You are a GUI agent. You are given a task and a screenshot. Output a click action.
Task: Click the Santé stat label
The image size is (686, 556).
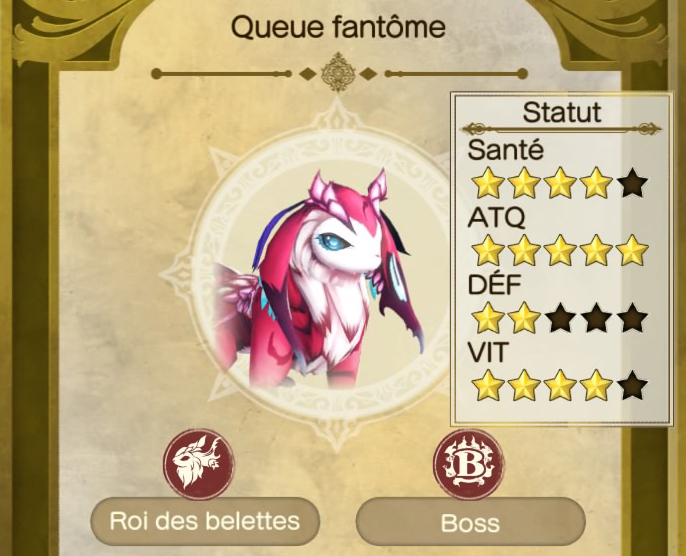506,150
